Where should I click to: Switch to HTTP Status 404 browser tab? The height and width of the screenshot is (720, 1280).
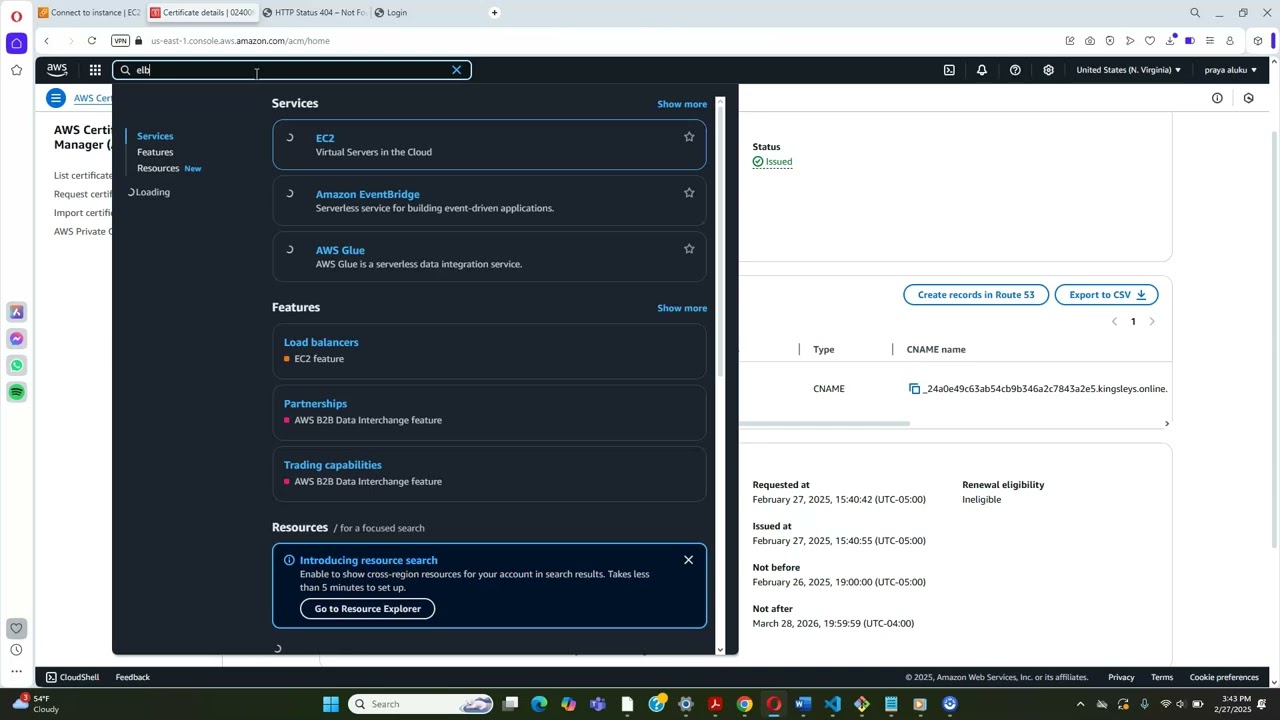pos(314,12)
